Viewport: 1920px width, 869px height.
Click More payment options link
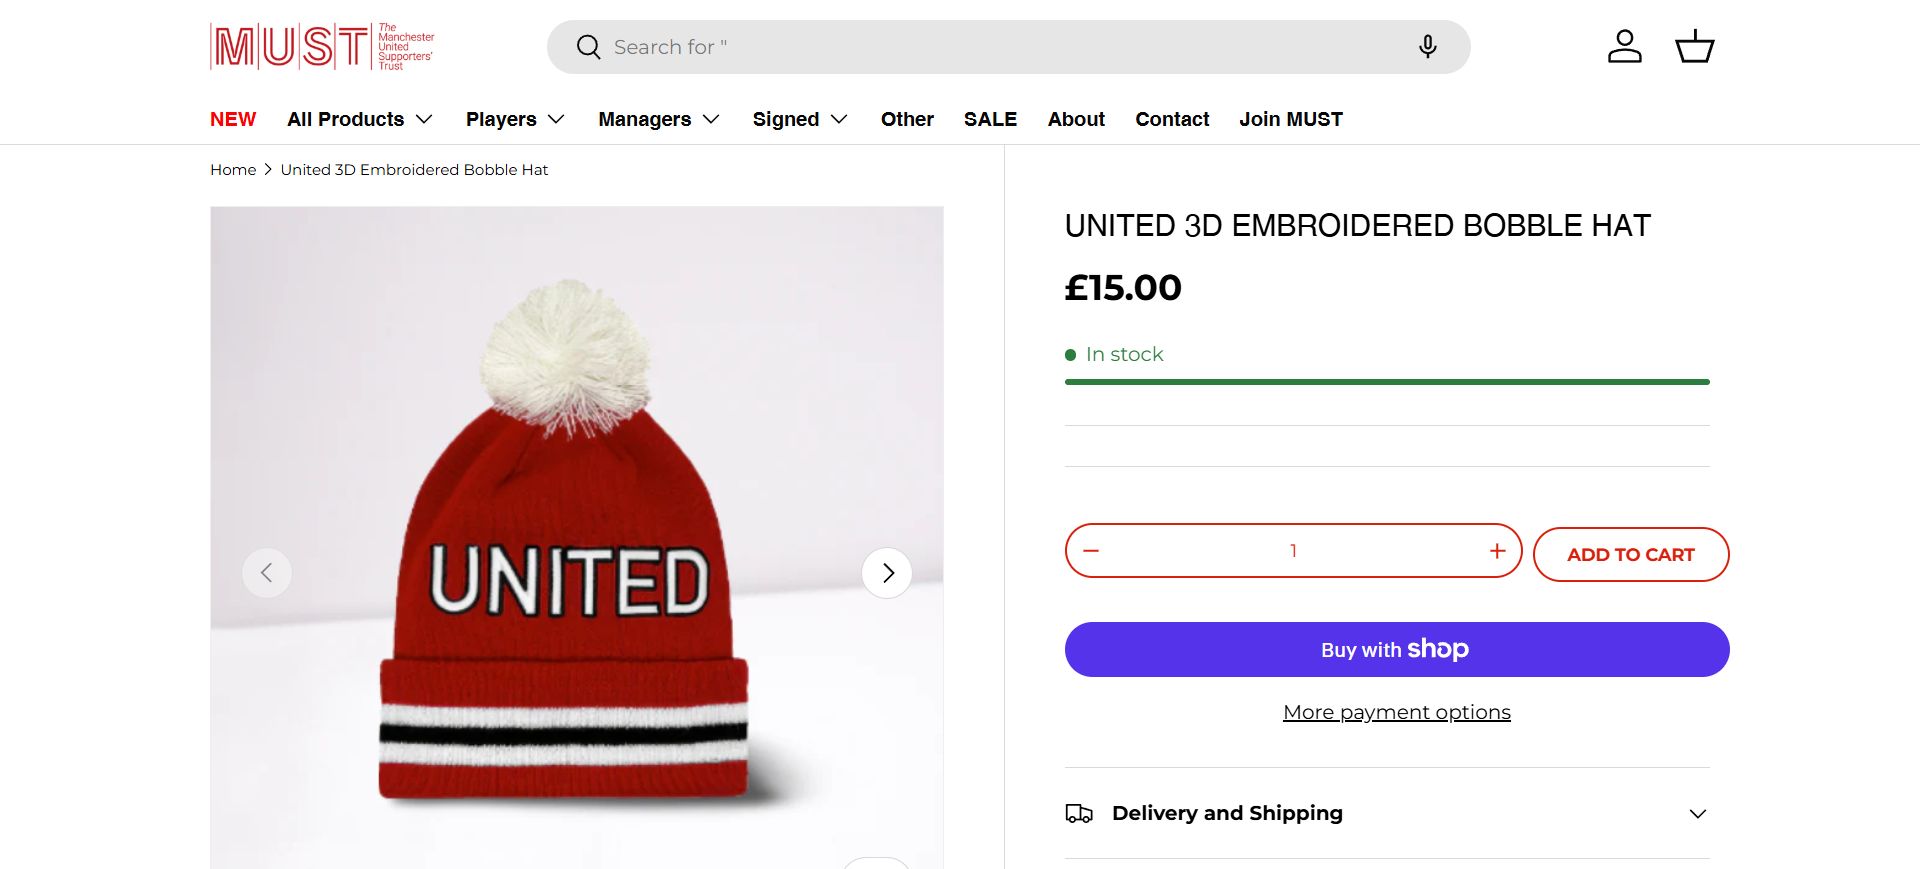point(1396,712)
